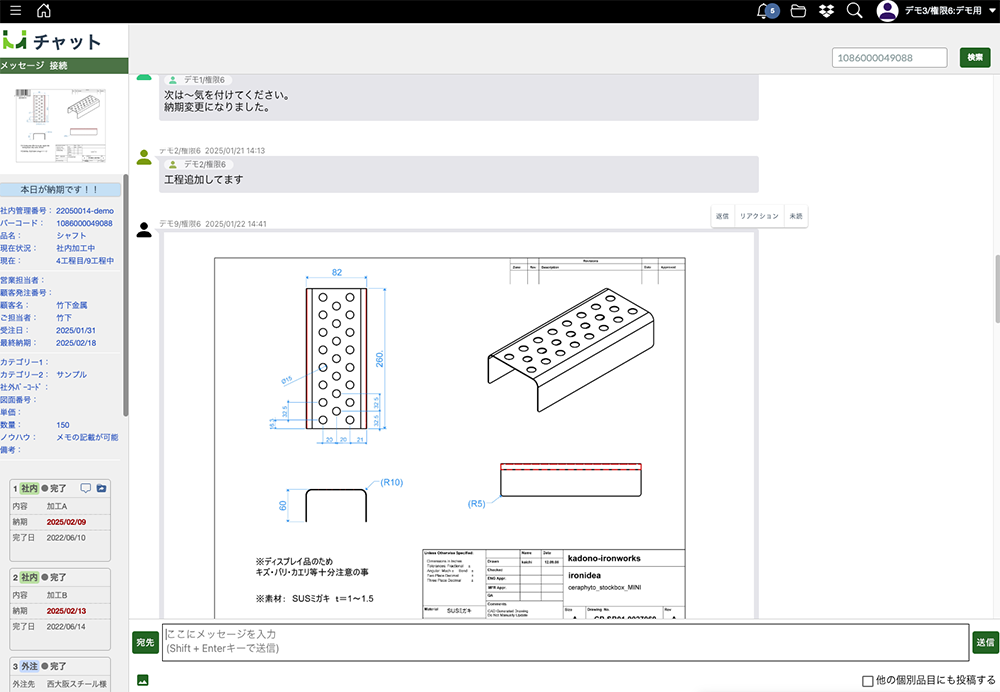Open the drawing thumbnail in left sidebar
Screen dimensions: 1000x692
pos(61,126)
